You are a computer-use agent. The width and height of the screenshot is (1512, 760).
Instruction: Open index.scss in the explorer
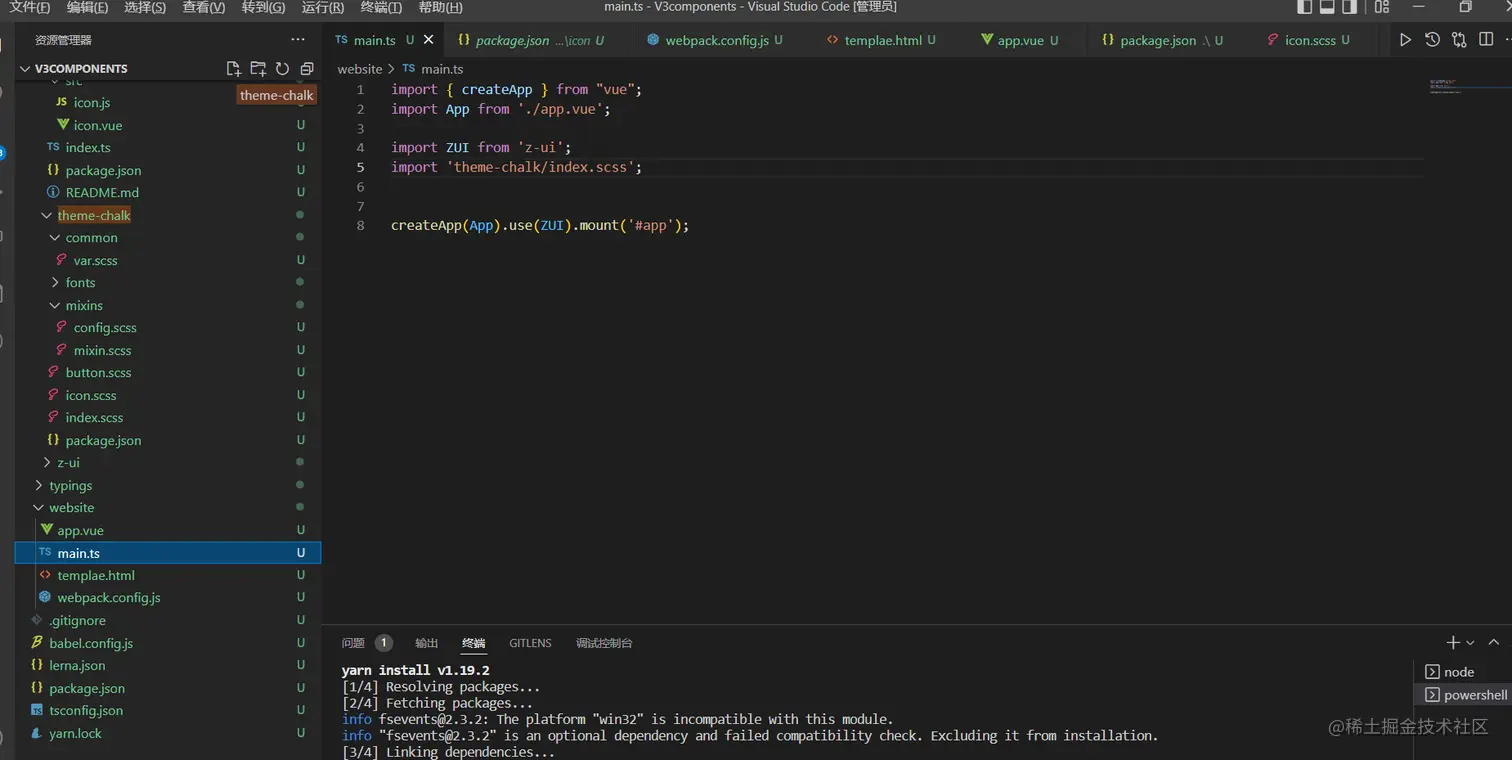pyautogui.click(x=94, y=418)
